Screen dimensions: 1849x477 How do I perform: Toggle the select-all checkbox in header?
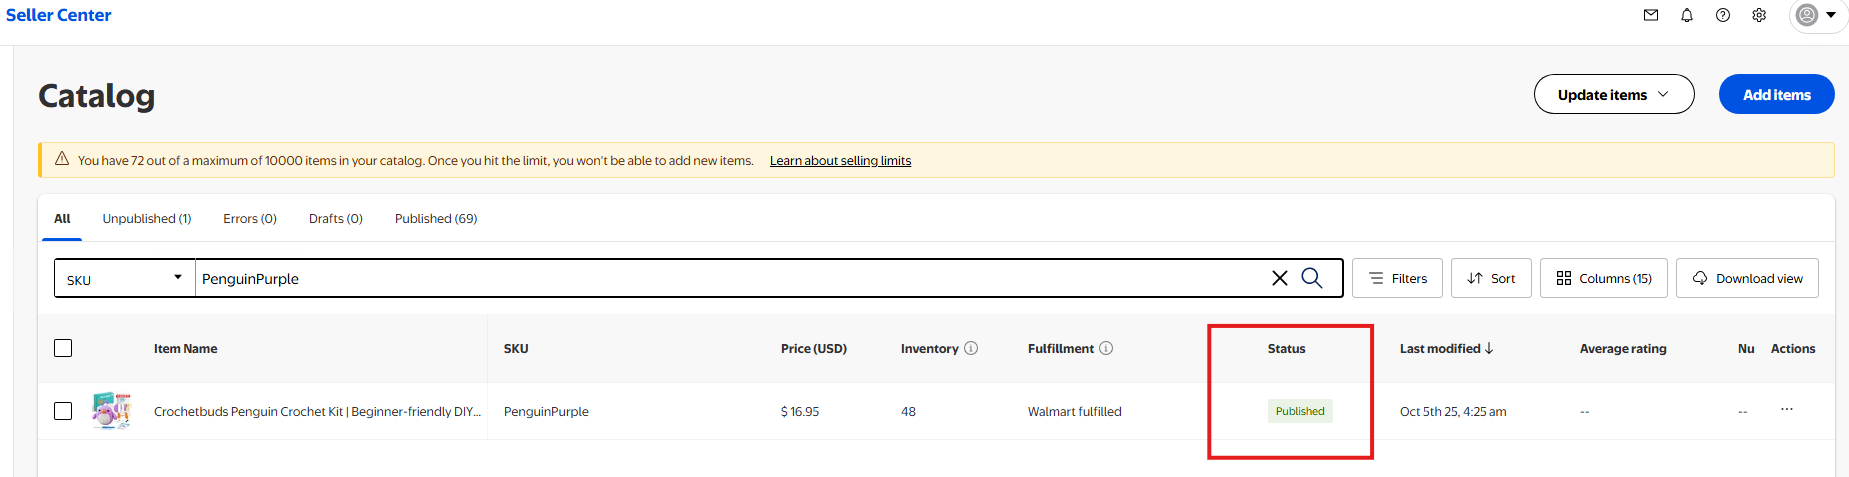click(63, 348)
